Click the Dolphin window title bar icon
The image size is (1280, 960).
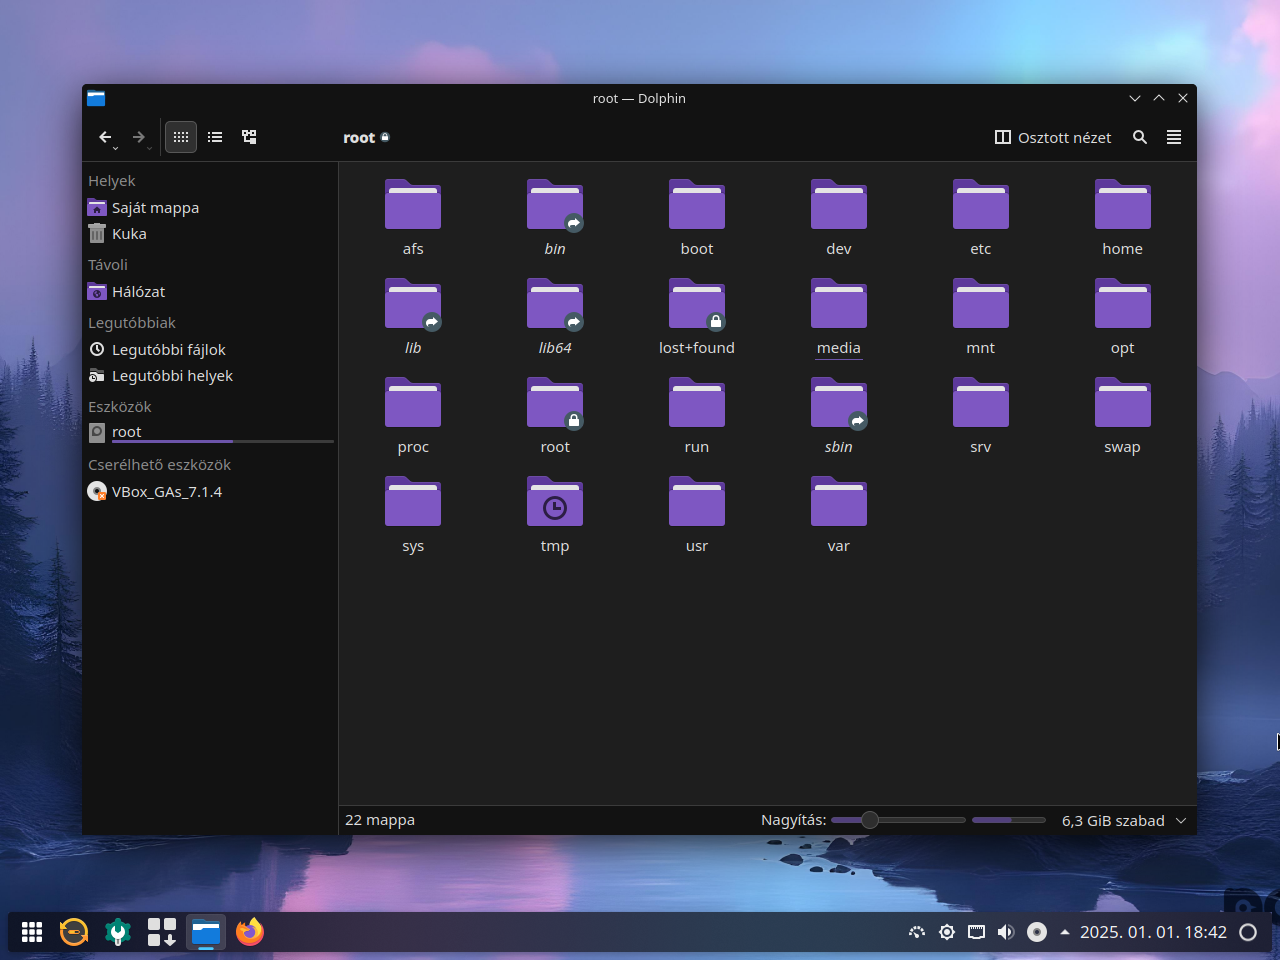(96, 98)
